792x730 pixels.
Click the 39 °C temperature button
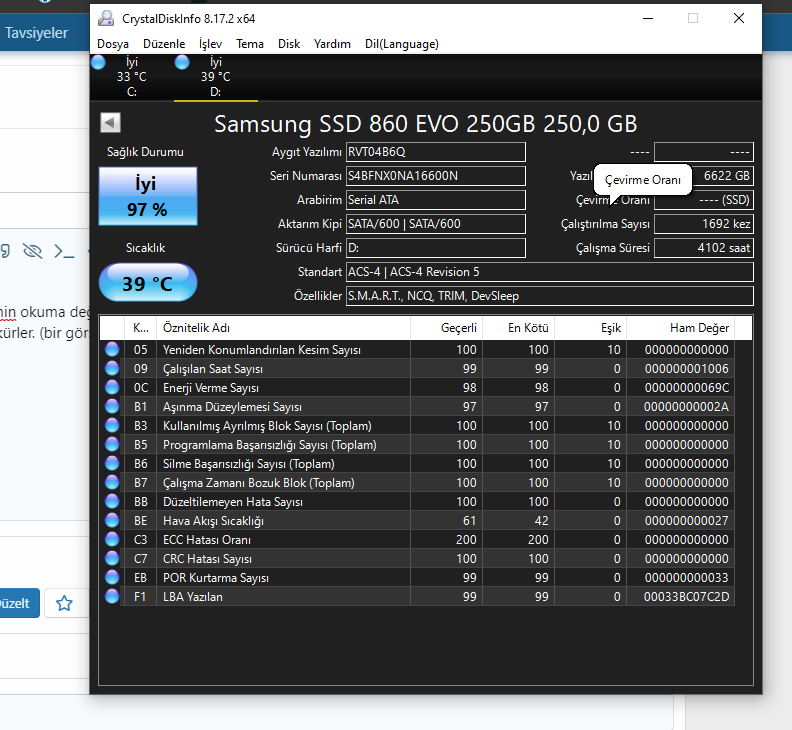[148, 283]
